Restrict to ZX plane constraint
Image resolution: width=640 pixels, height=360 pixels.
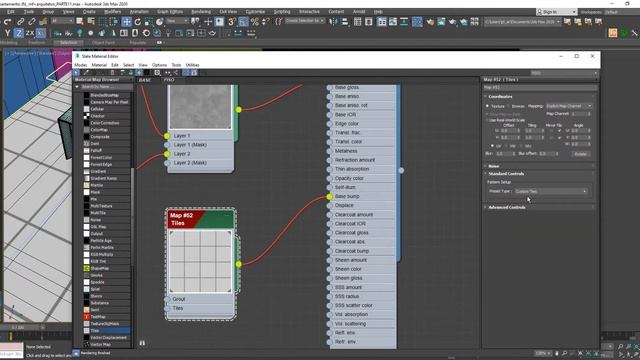(30, 33)
